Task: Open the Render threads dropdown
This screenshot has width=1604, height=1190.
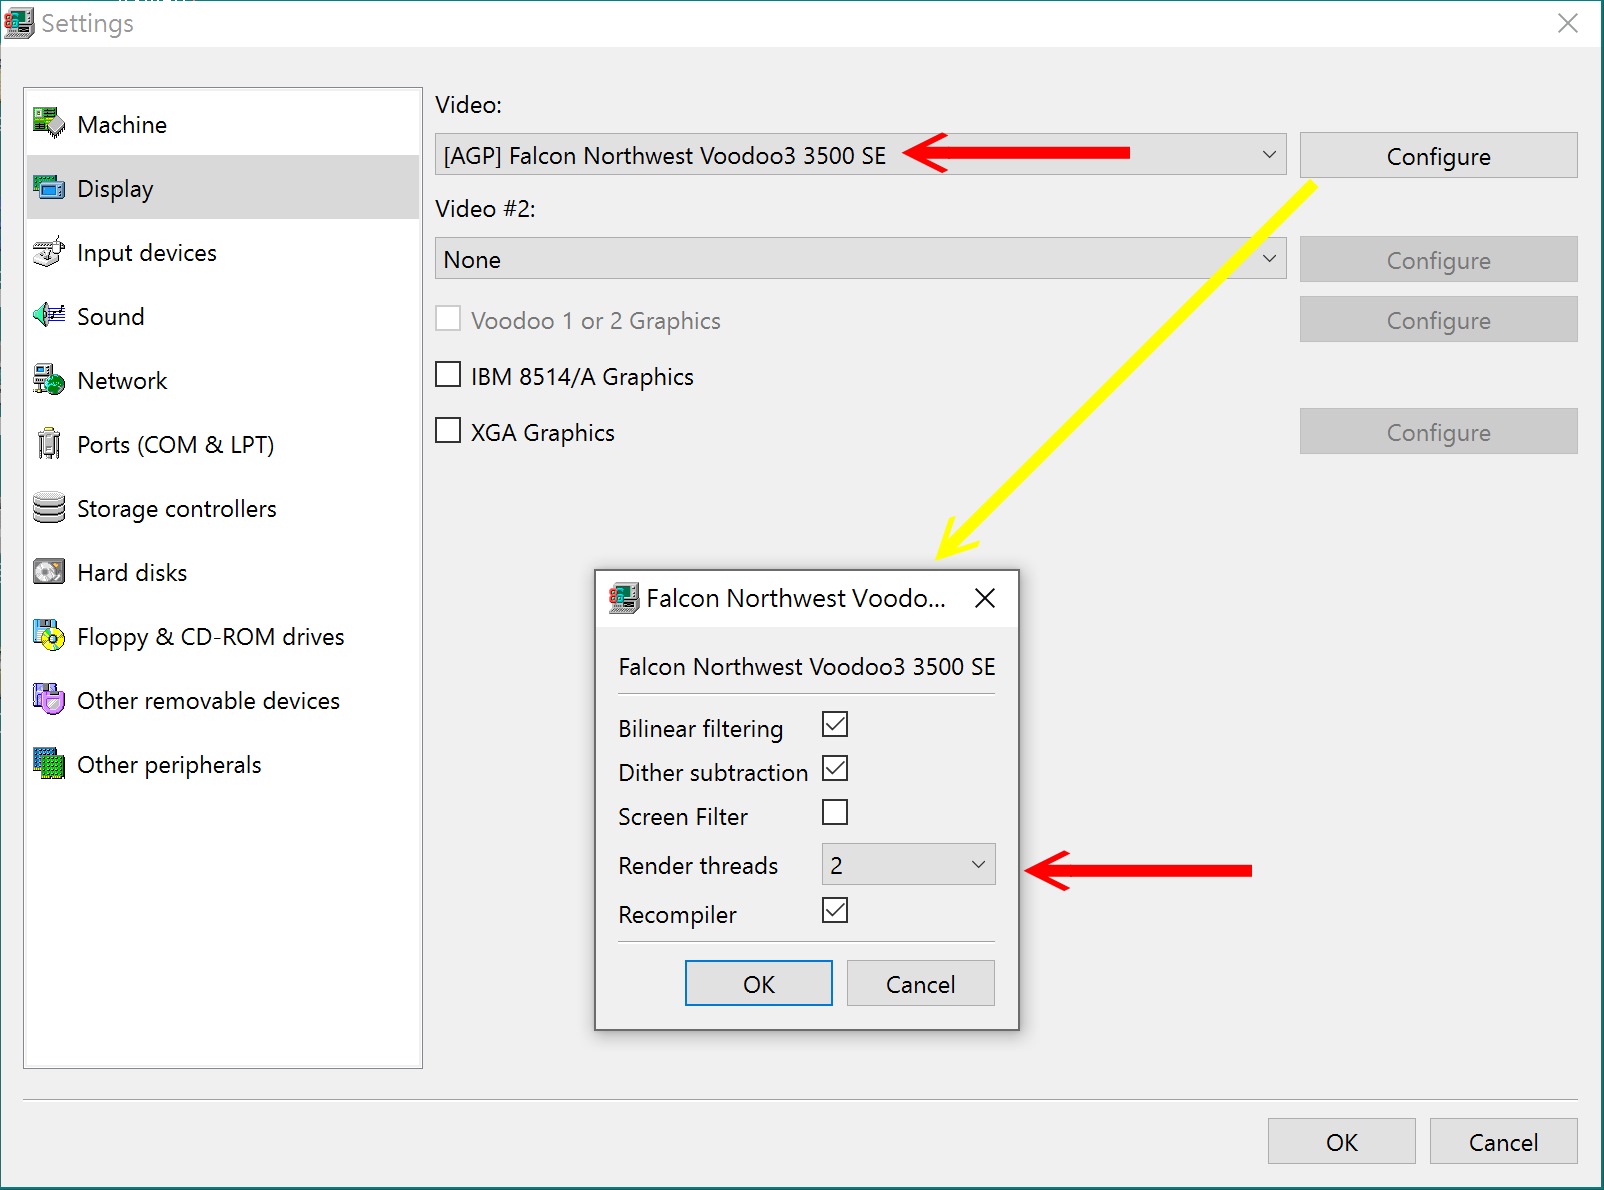Action: click(x=908, y=864)
